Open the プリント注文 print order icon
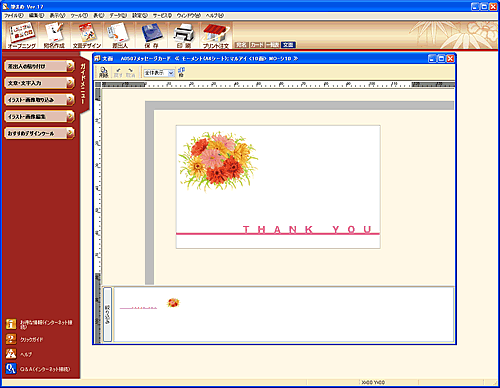The width and height of the screenshot is (500, 388). (x=216, y=35)
